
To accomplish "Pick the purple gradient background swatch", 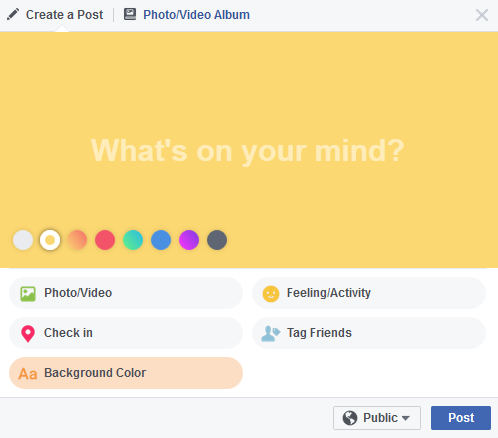I will pos(189,240).
